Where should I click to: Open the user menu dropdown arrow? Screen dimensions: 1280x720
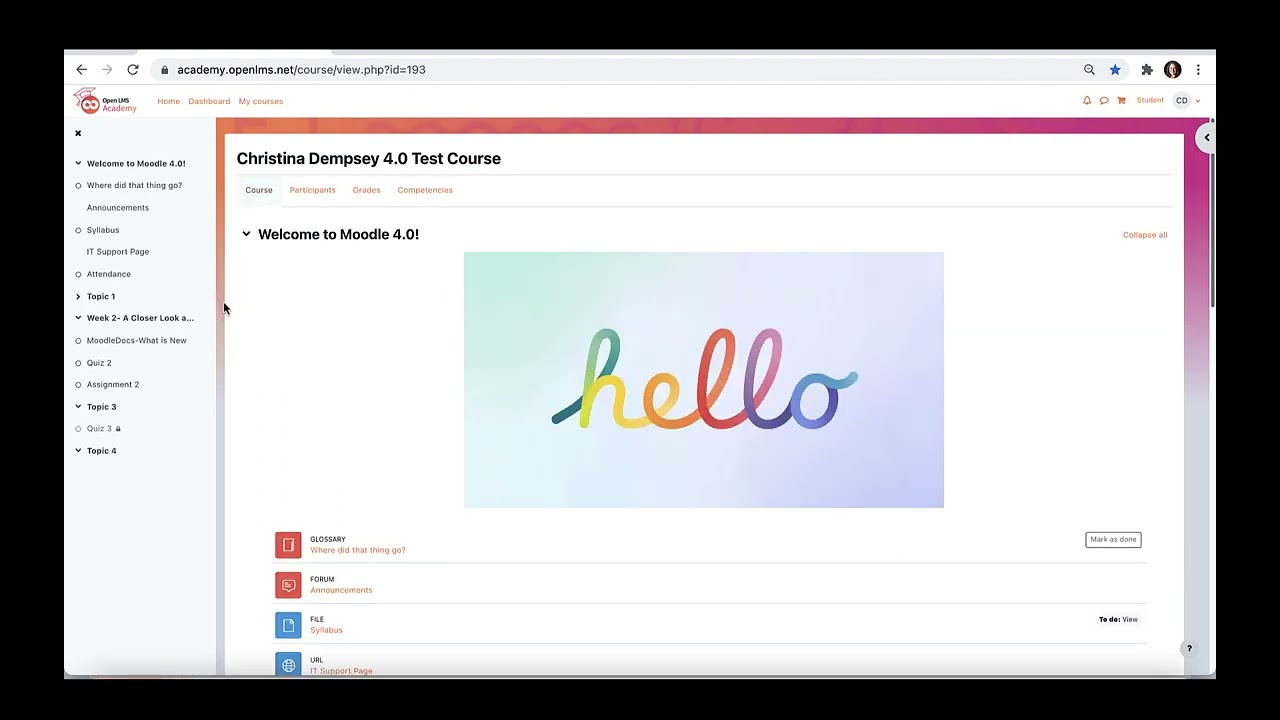coord(1198,101)
